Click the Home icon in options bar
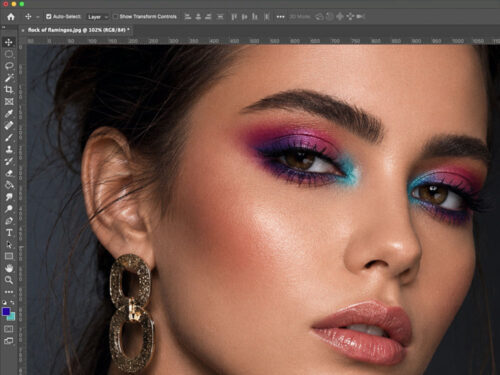Image resolution: width=500 pixels, height=375 pixels. tap(11, 17)
